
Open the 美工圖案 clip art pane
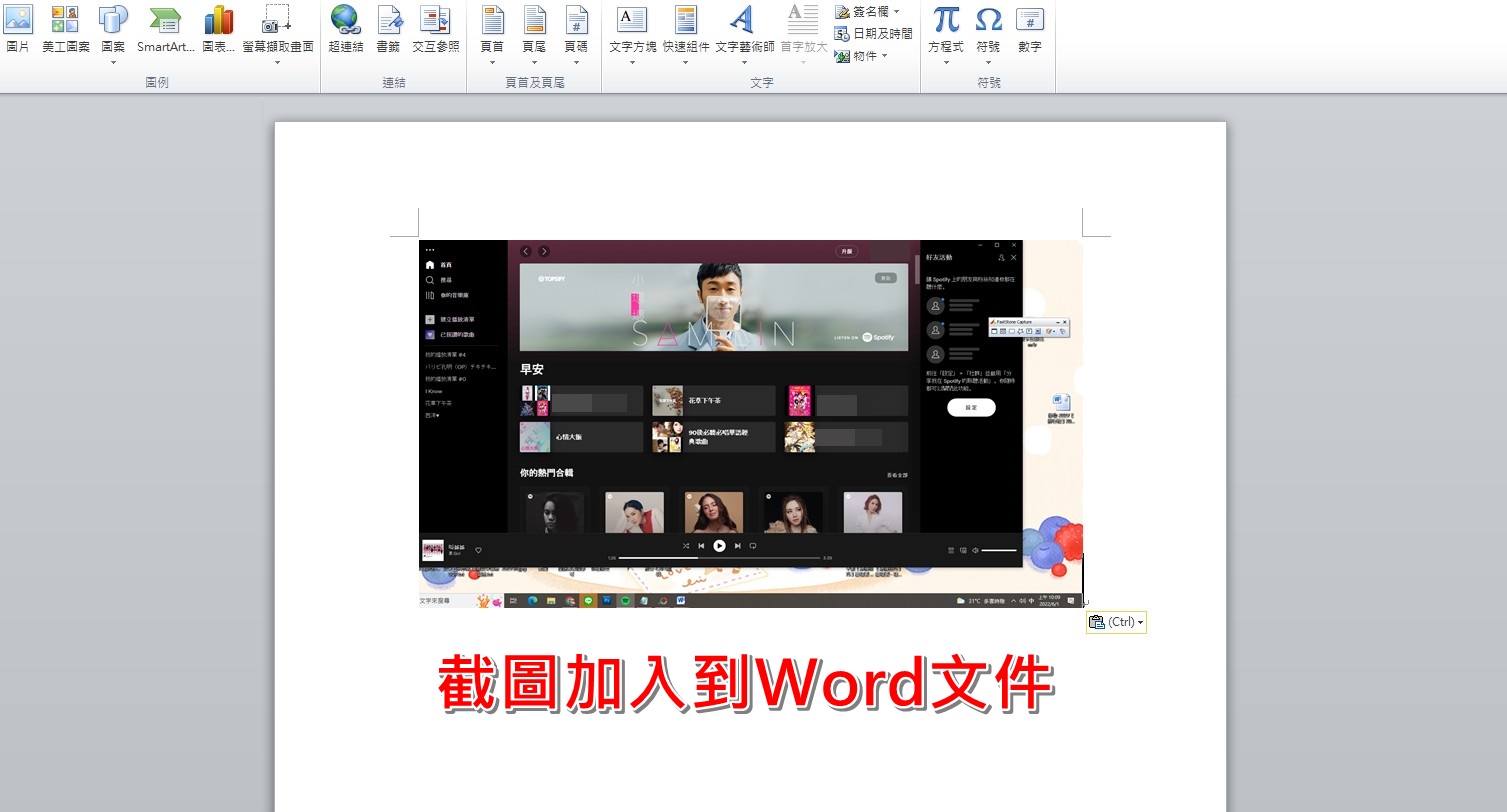[x=66, y=30]
